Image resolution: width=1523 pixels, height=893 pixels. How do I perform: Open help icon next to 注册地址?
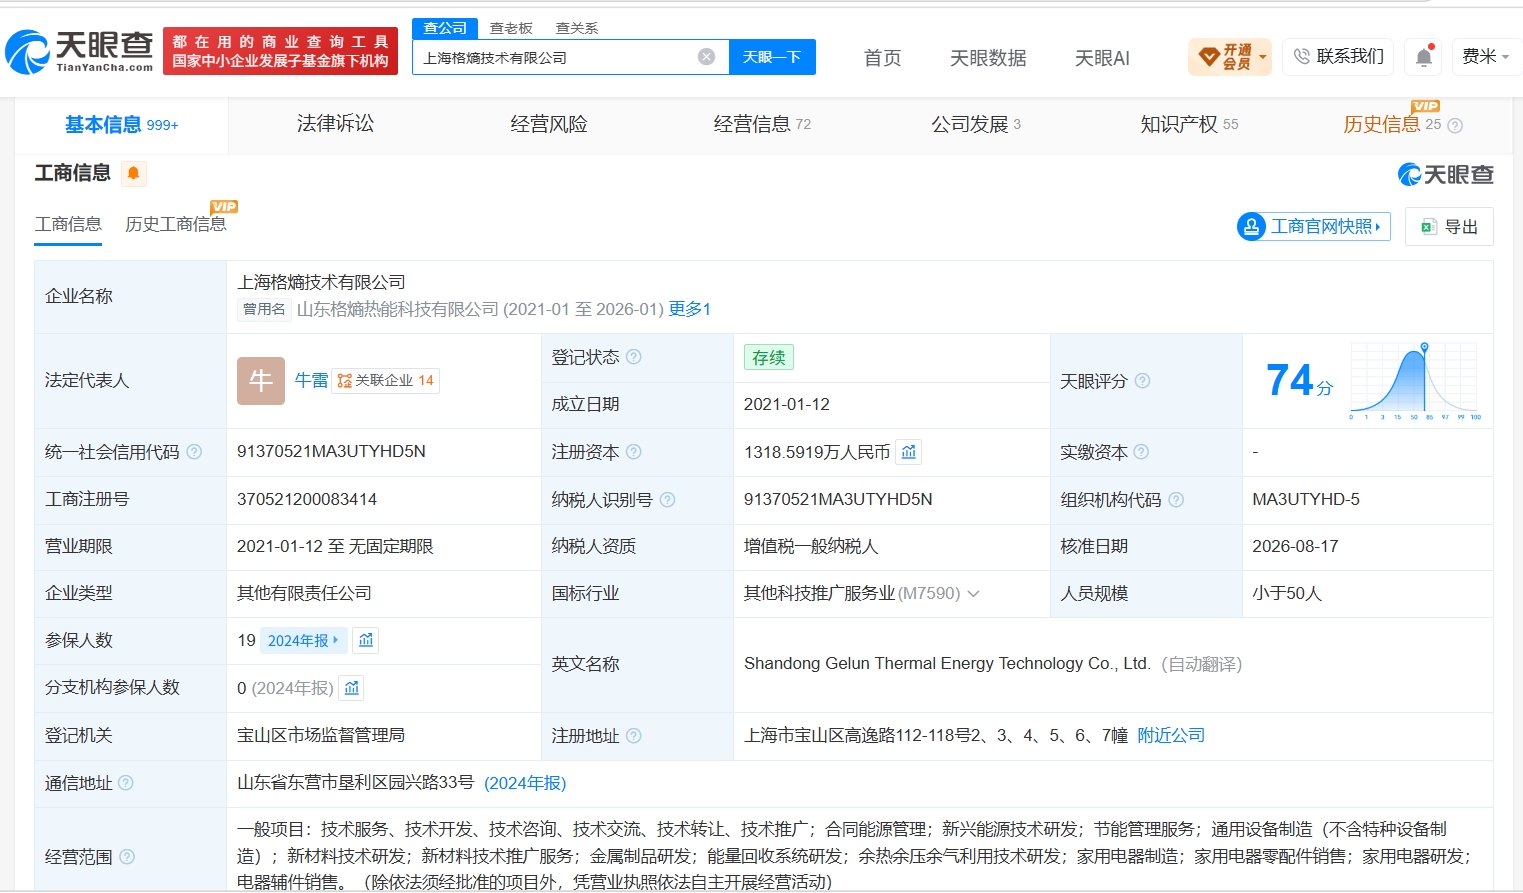634,736
